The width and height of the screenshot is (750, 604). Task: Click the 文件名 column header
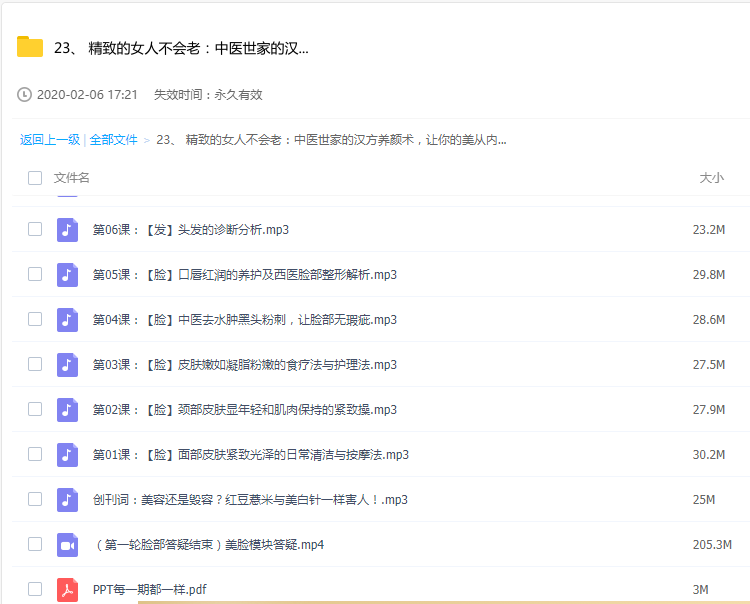pos(71,178)
